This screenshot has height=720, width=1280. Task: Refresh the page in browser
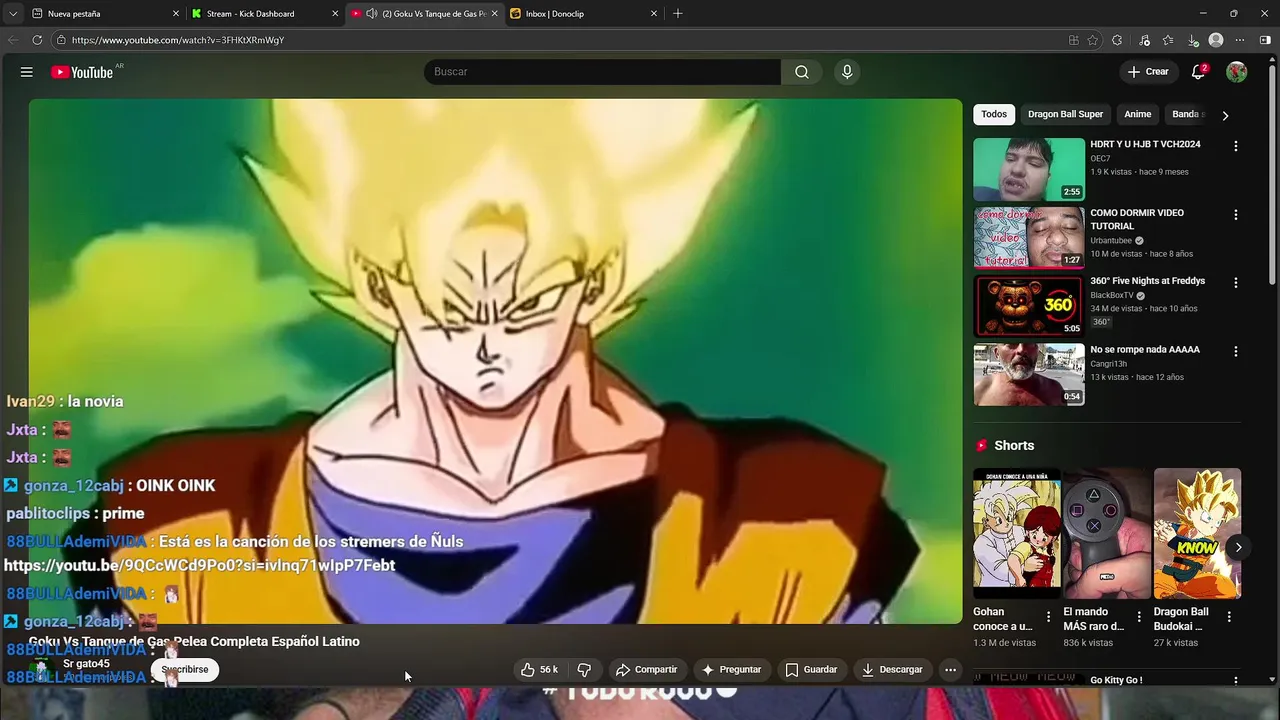click(37, 40)
